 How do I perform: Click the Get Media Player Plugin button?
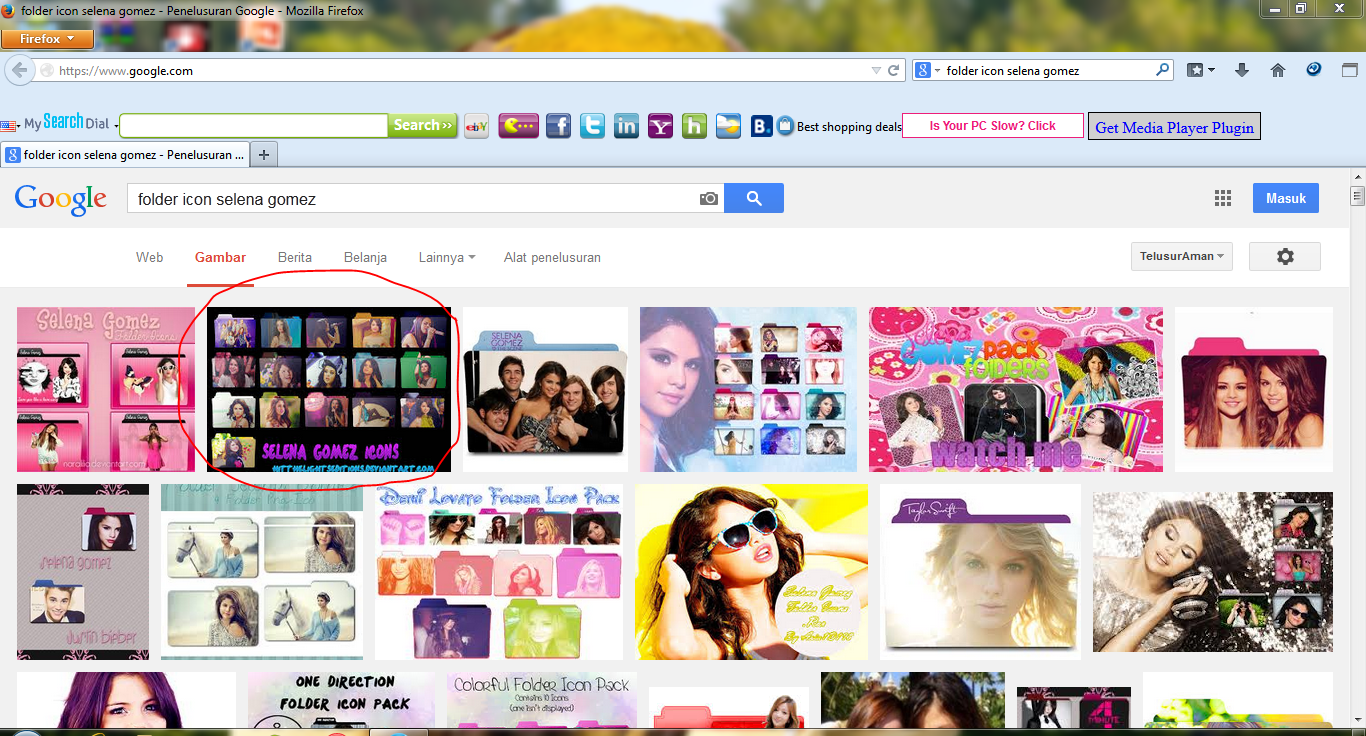[1174, 127]
